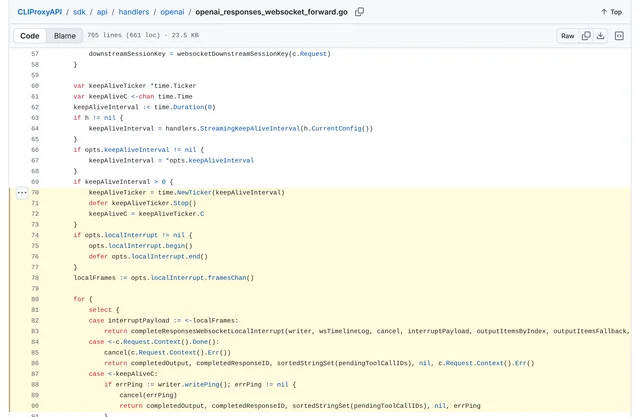
Task: Switch to the Blame view
Action: (64, 36)
